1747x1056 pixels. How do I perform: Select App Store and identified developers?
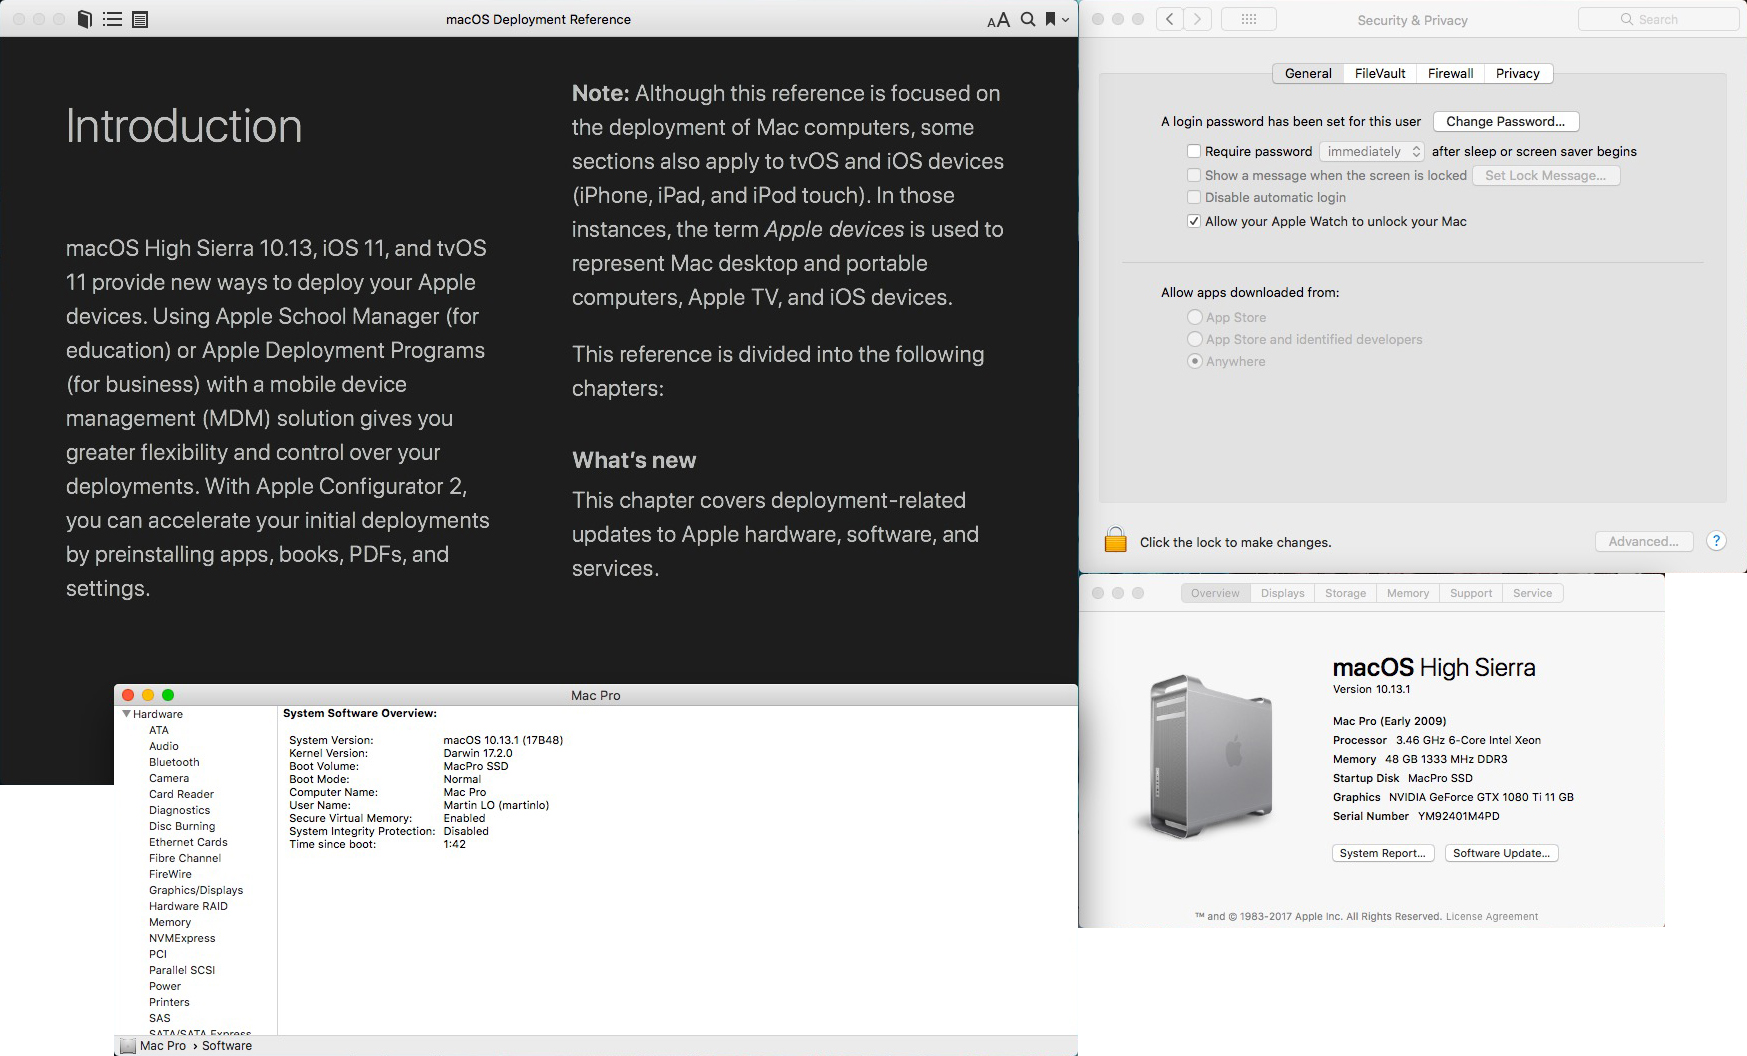tap(1194, 339)
